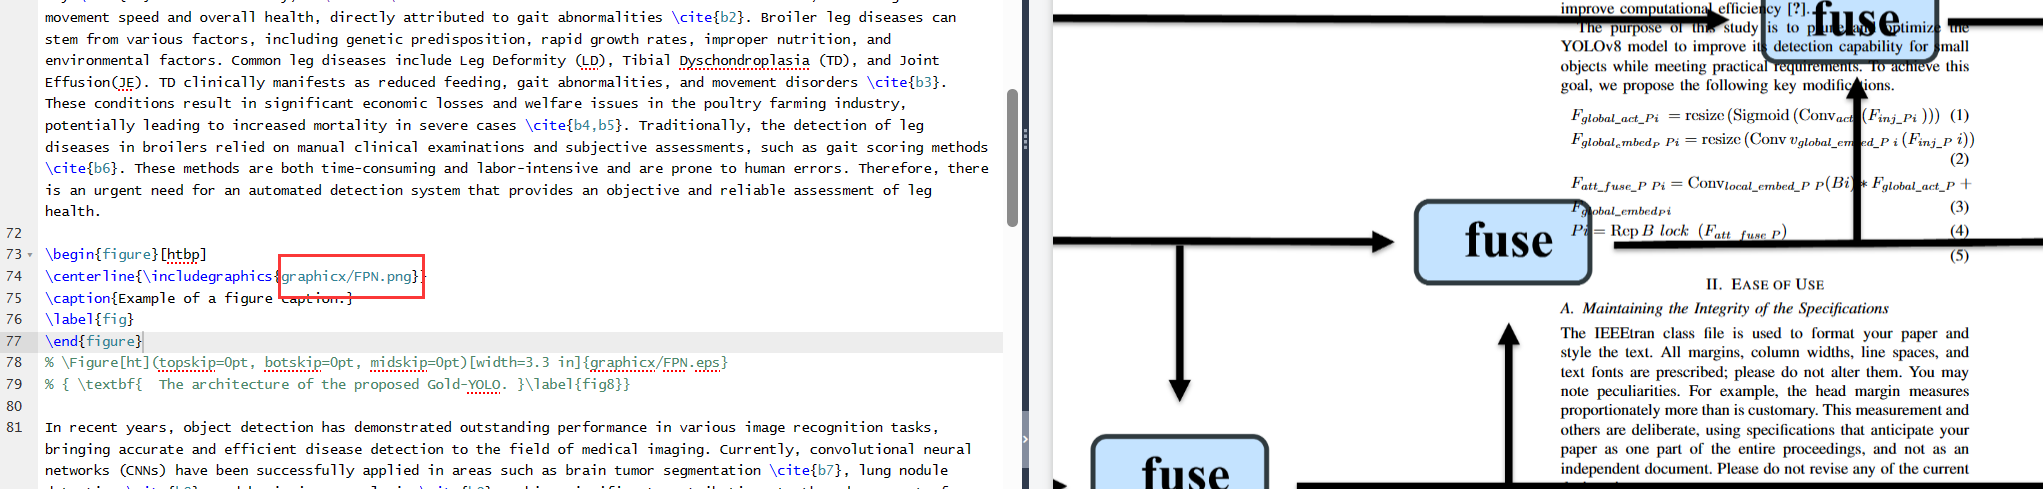Select line number 80 in the gutter

[14, 406]
